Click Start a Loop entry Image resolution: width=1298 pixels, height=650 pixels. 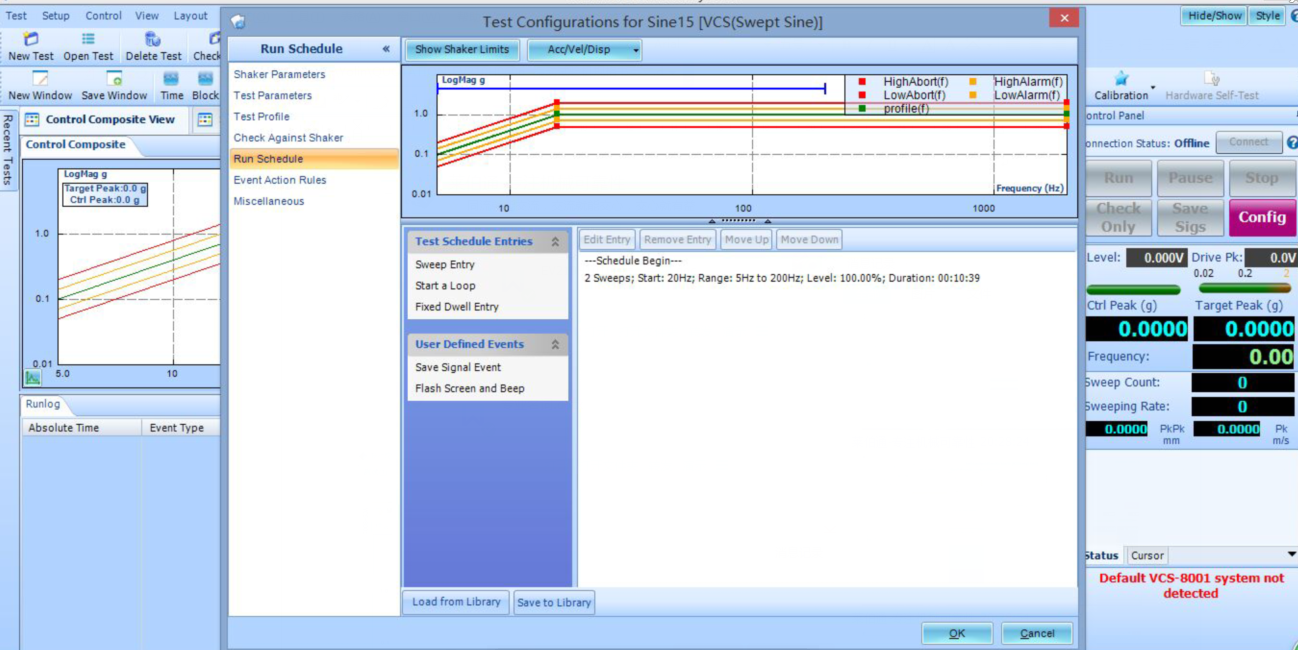(445, 286)
